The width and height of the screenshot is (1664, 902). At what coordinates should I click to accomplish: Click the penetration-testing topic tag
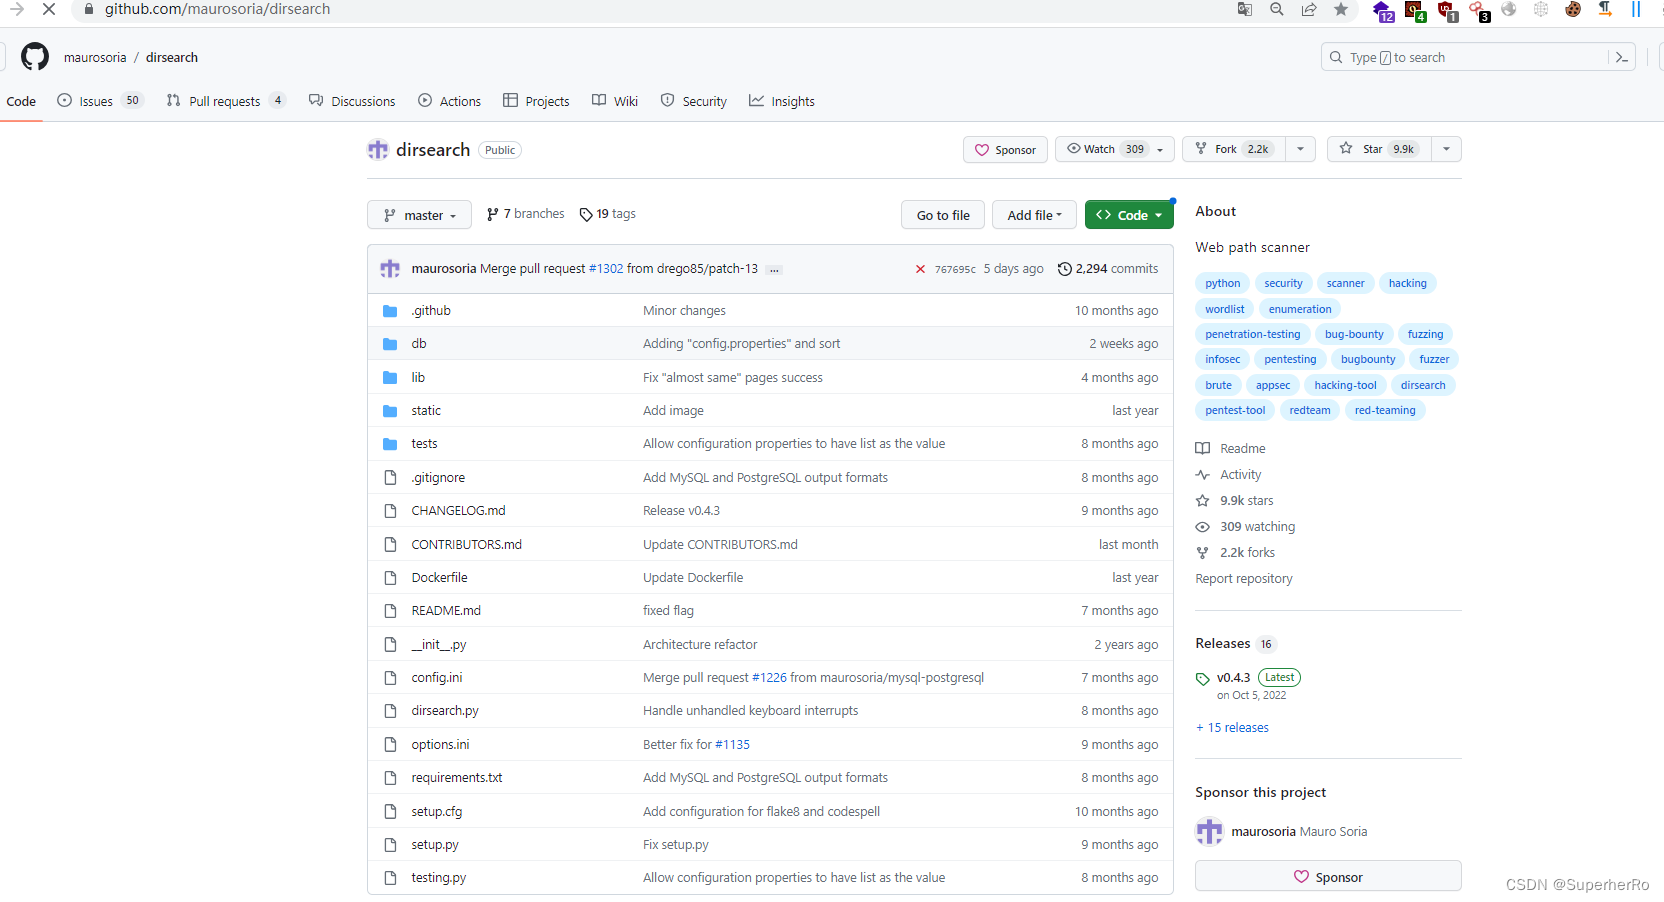pyautogui.click(x=1252, y=334)
